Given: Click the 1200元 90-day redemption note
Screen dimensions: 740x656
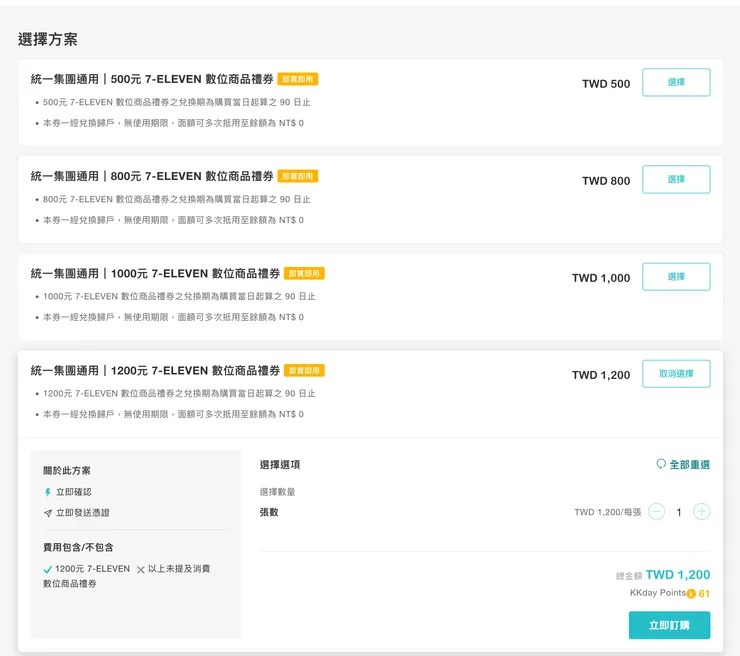Looking at the screenshot, I should click(x=179, y=394).
